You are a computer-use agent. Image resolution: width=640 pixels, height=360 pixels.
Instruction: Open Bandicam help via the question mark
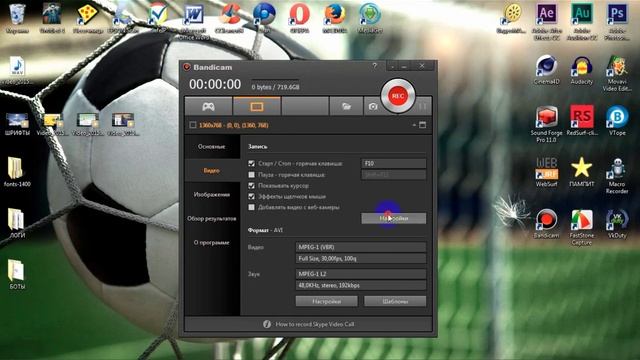(374, 66)
